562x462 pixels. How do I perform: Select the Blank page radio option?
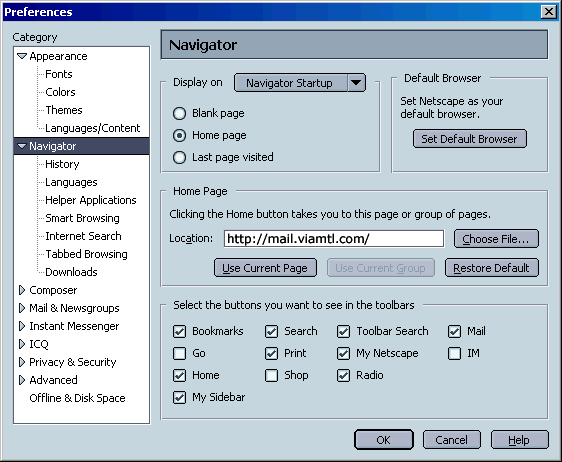179,113
